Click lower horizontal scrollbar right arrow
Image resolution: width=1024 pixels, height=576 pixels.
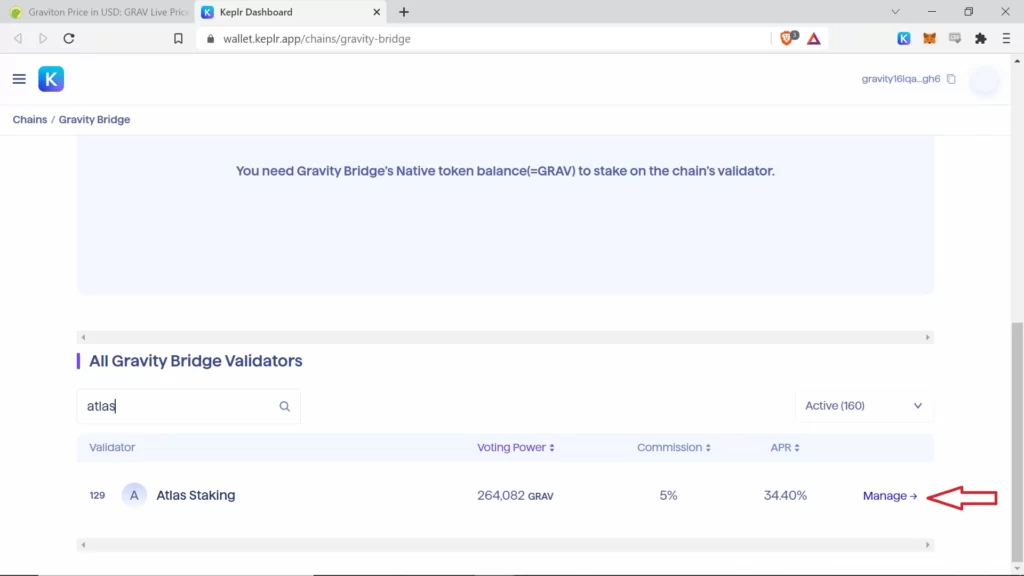927,545
